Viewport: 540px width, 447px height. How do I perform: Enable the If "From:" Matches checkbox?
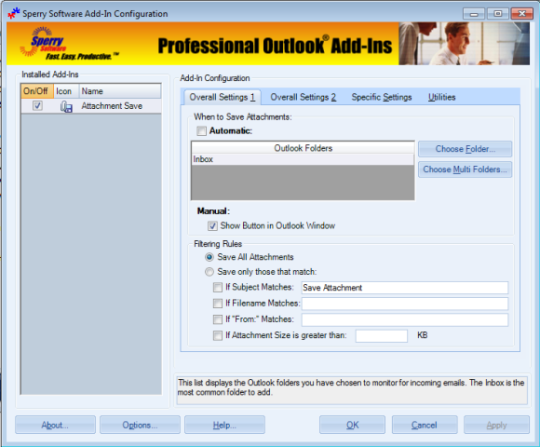pyautogui.click(x=218, y=320)
